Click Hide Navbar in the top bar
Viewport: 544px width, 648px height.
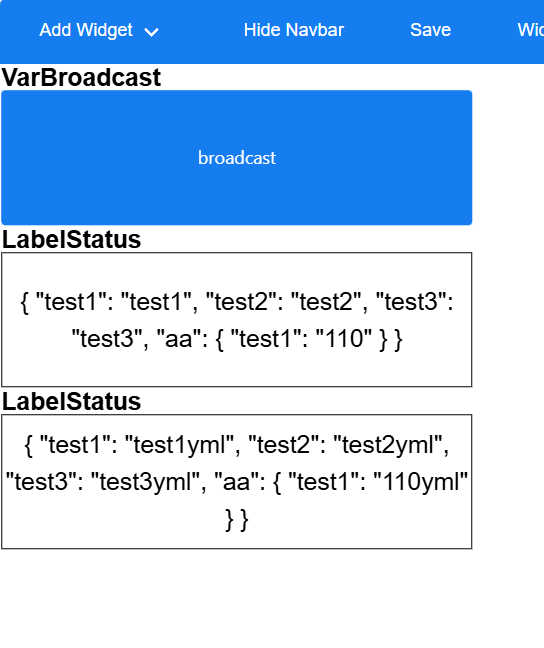(x=293, y=30)
